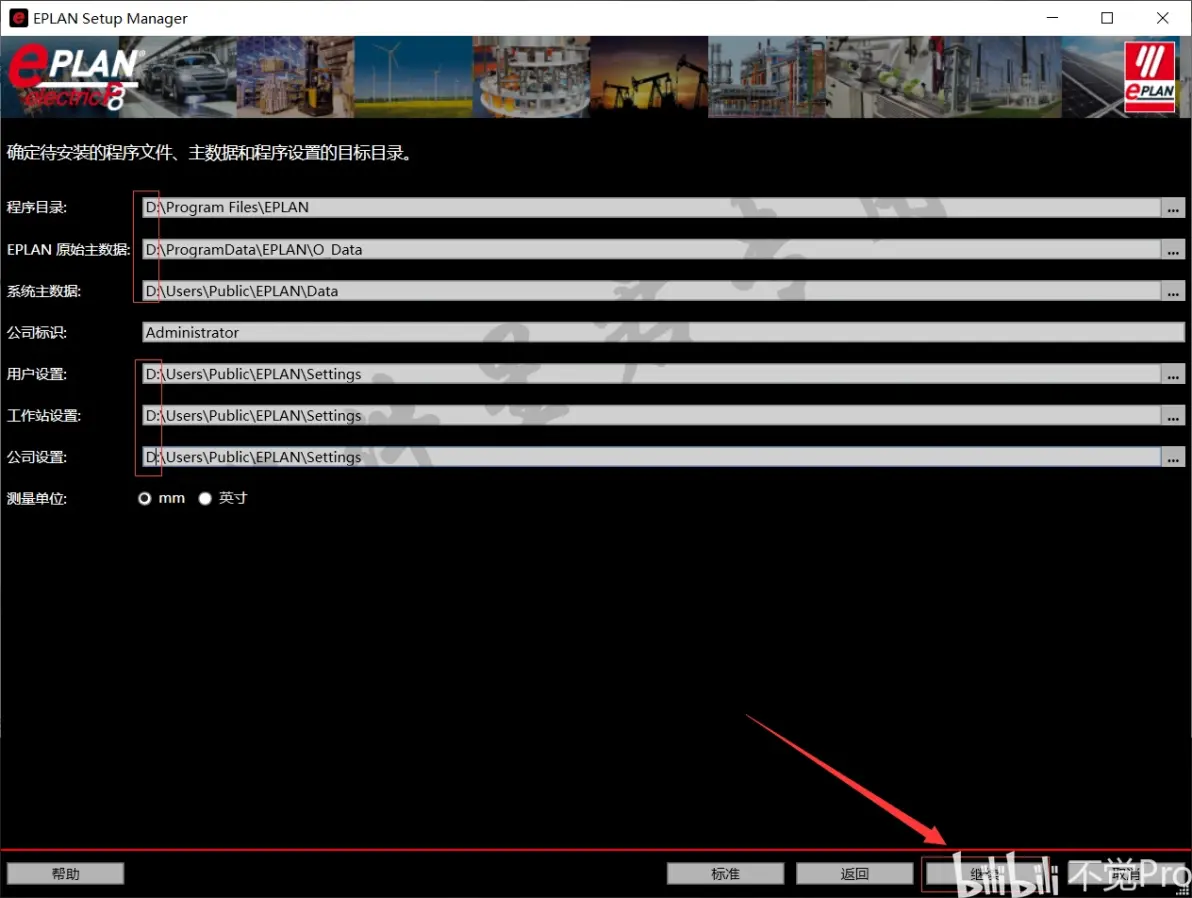
Task: Edit the 系统主数据 path field
Action: [x=651, y=291]
